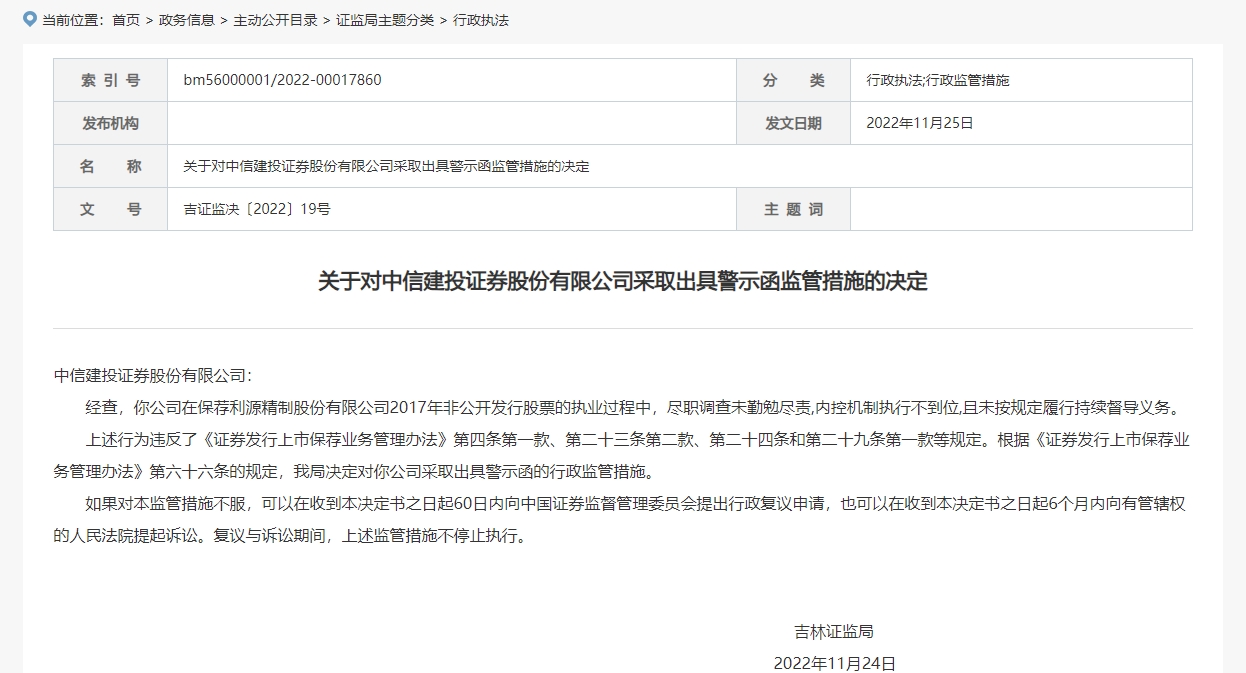Click the 索引号 label cell
Viewport: 1246px width, 673px height.
pyautogui.click(x=110, y=80)
